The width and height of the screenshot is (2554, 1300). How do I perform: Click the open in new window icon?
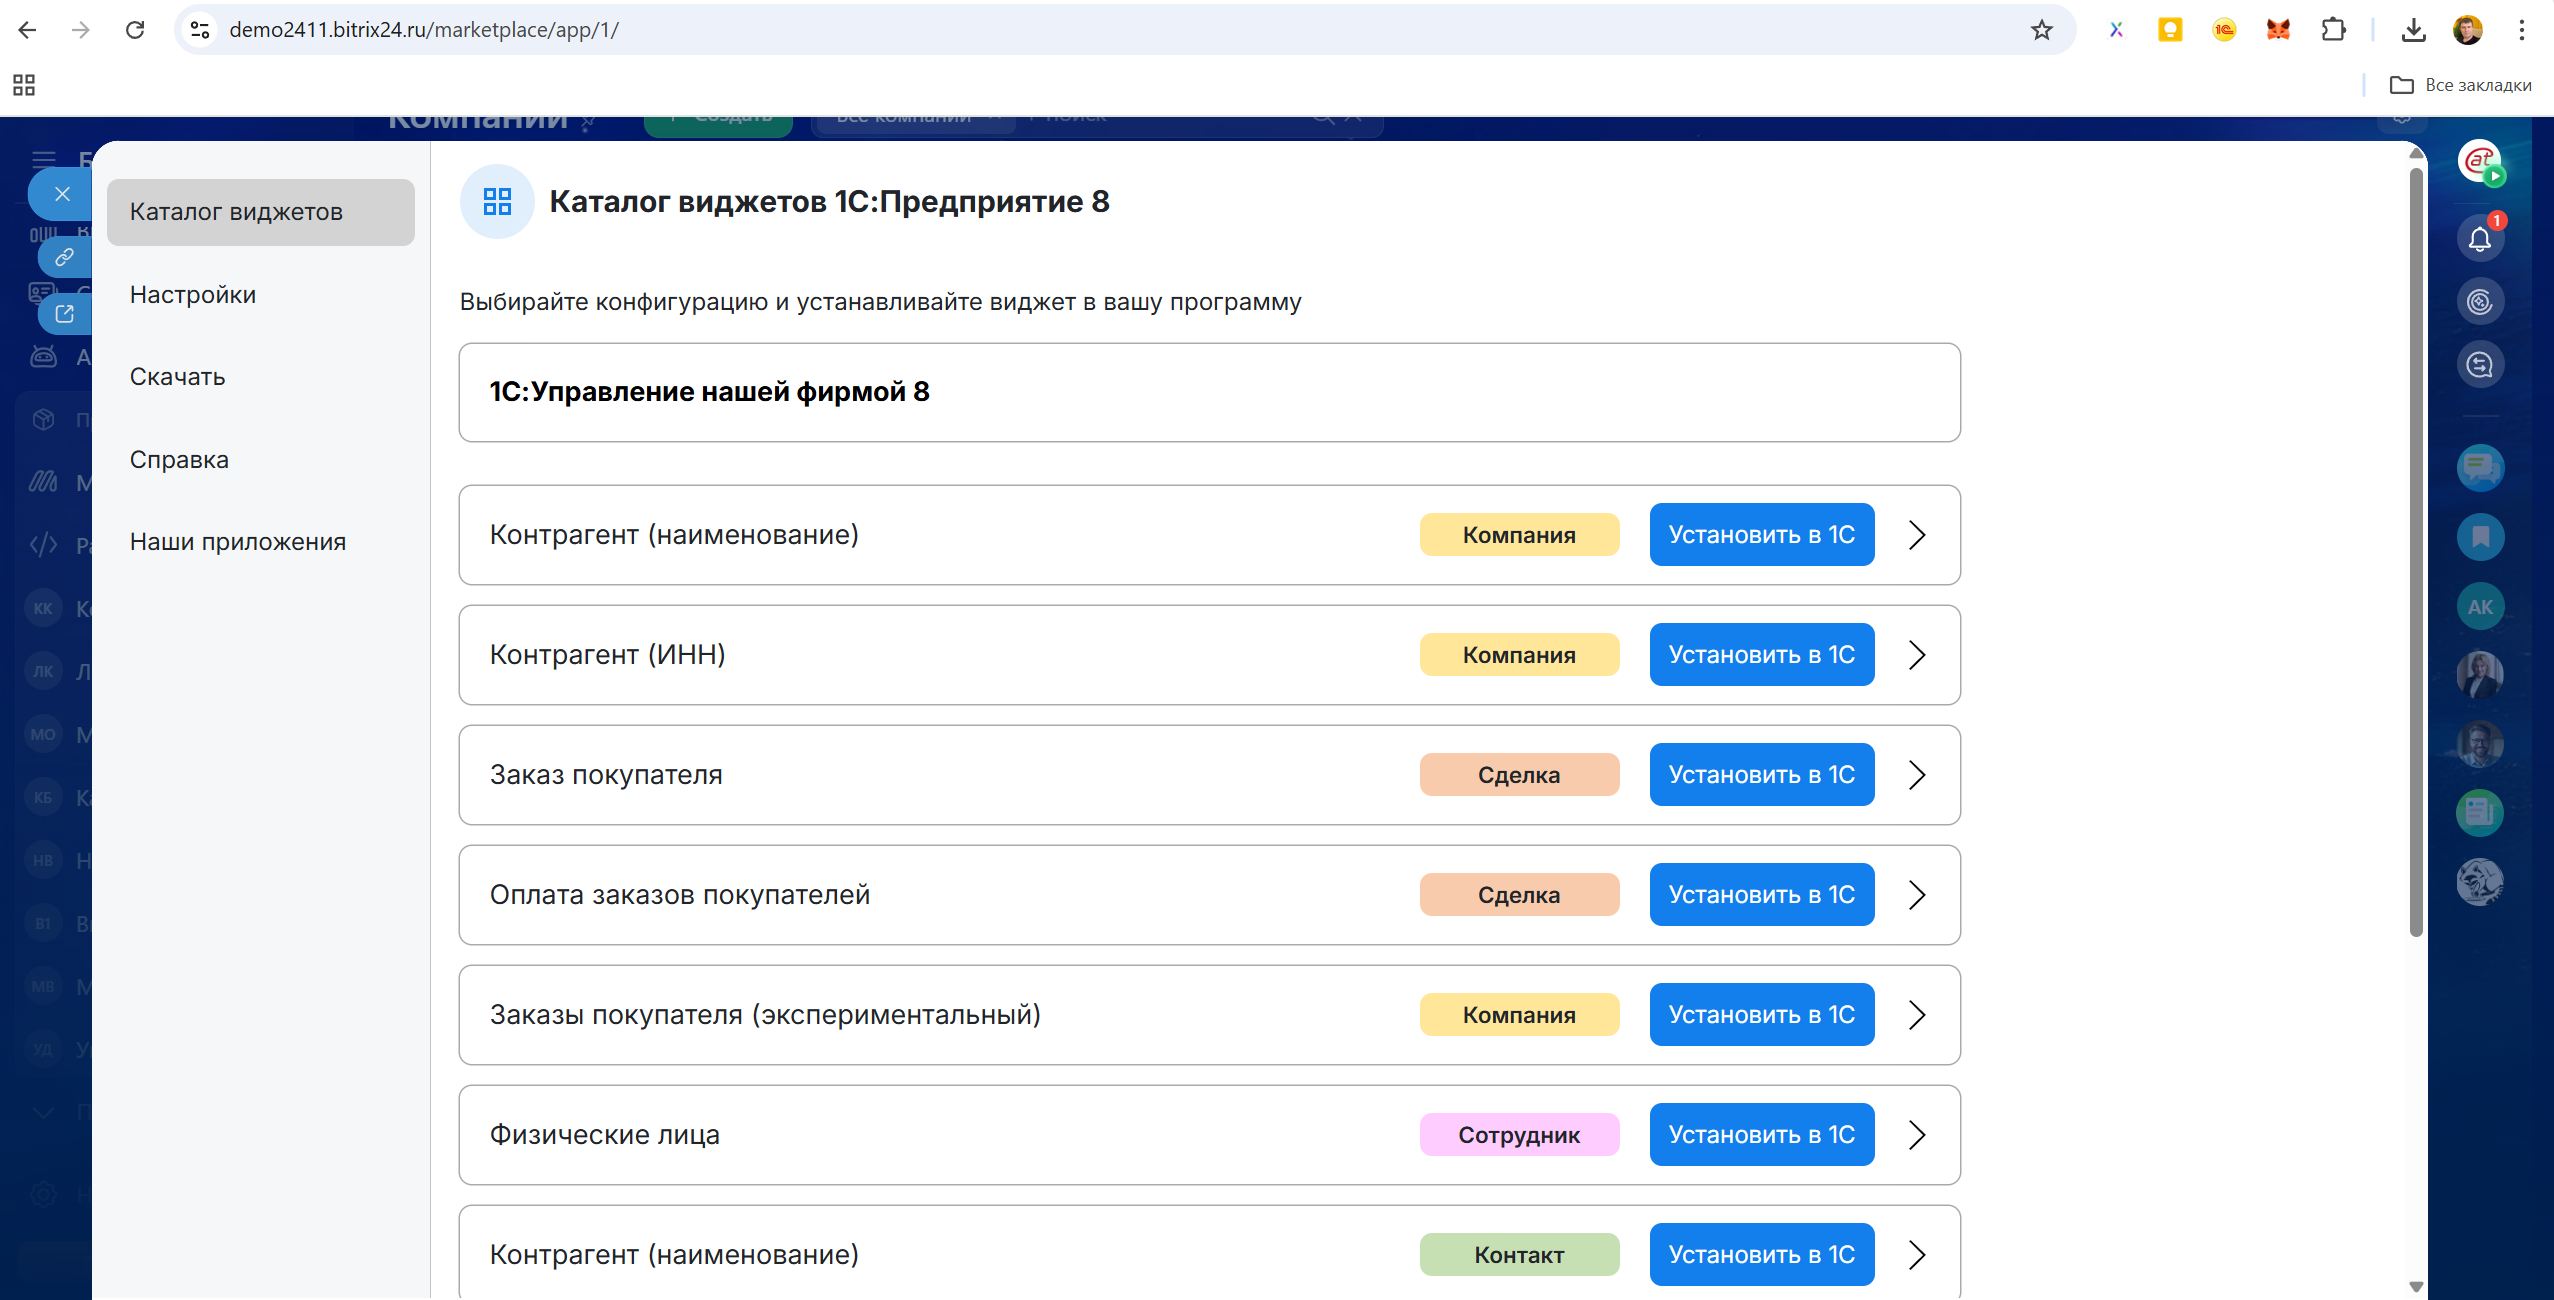64,314
